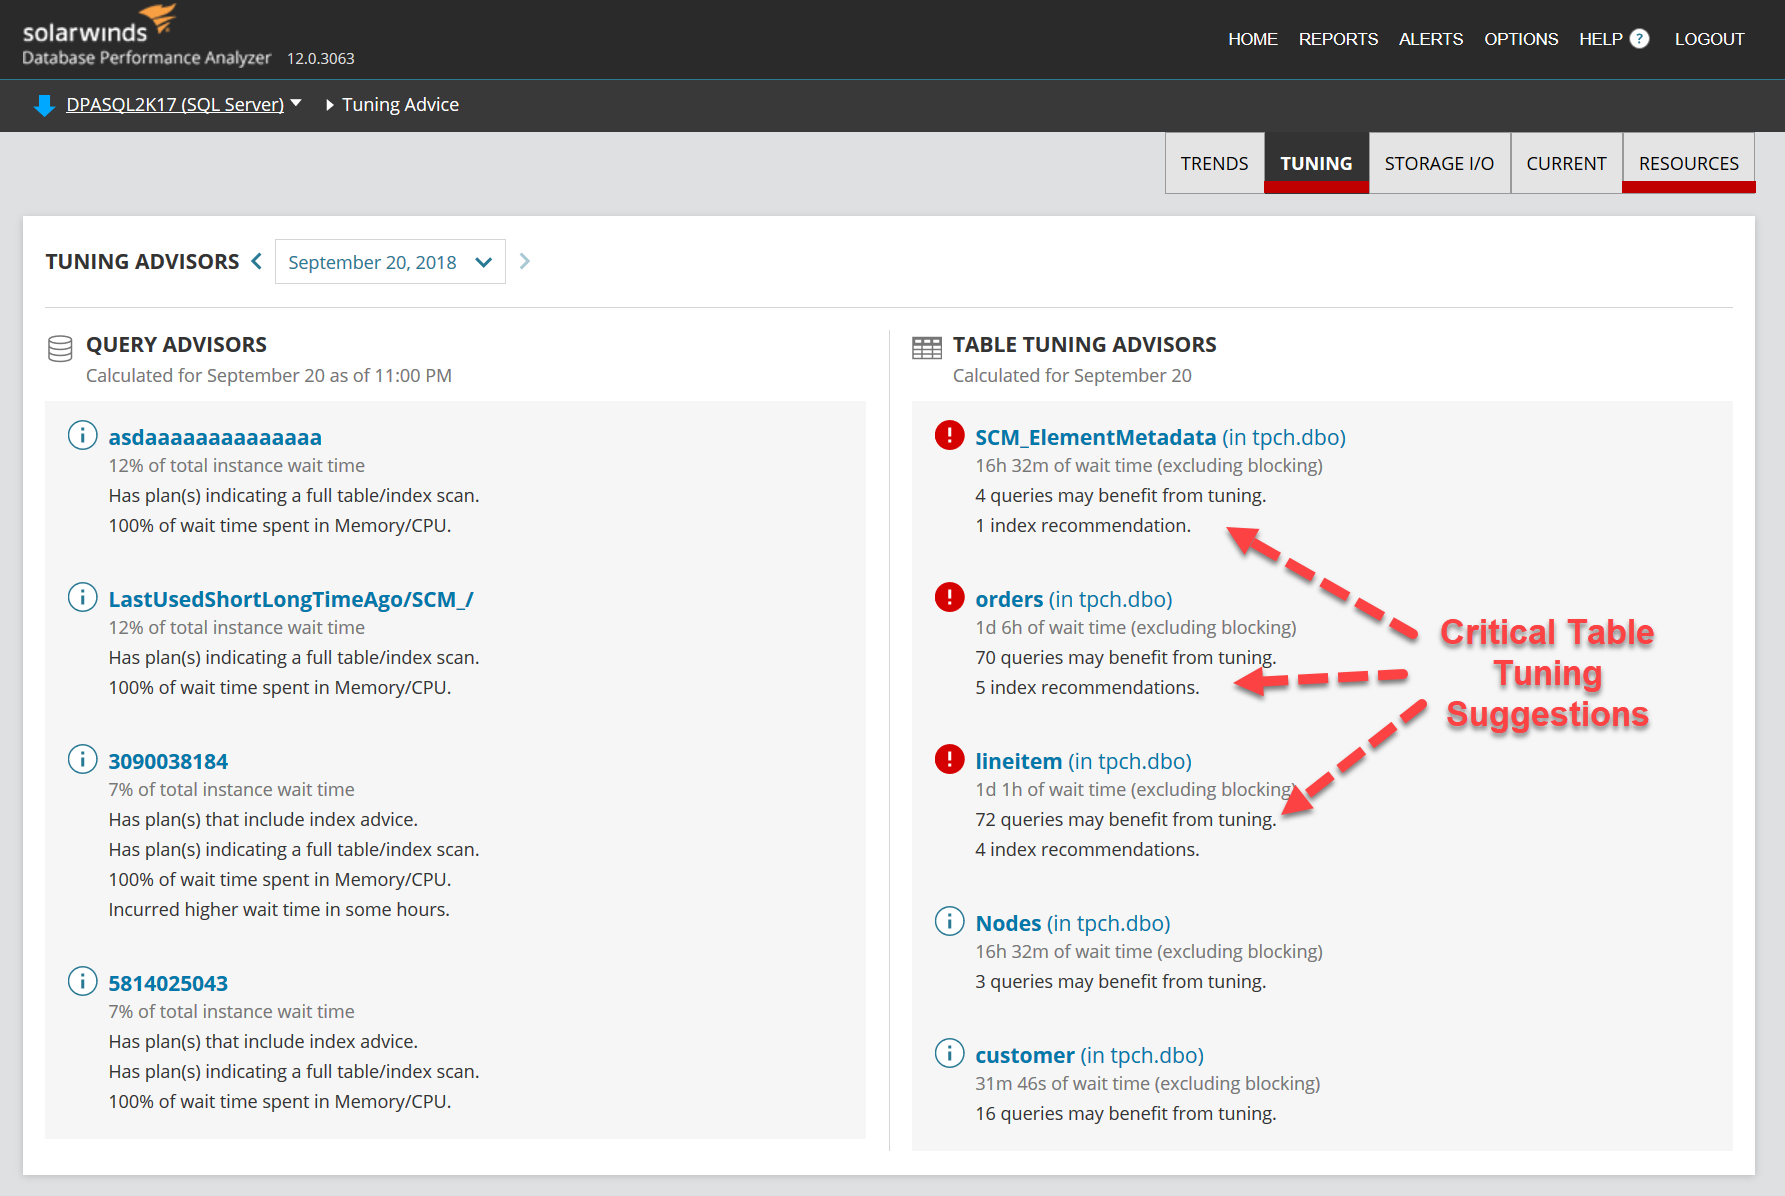This screenshot has width=1785, height=1196.
Task: Click info icon beside asdaaaaaaaaaaaaaa query
Action: [82, 435]
